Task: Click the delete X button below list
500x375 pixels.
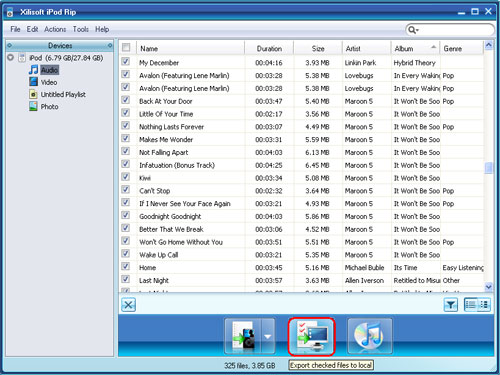Action: point(128,305)
